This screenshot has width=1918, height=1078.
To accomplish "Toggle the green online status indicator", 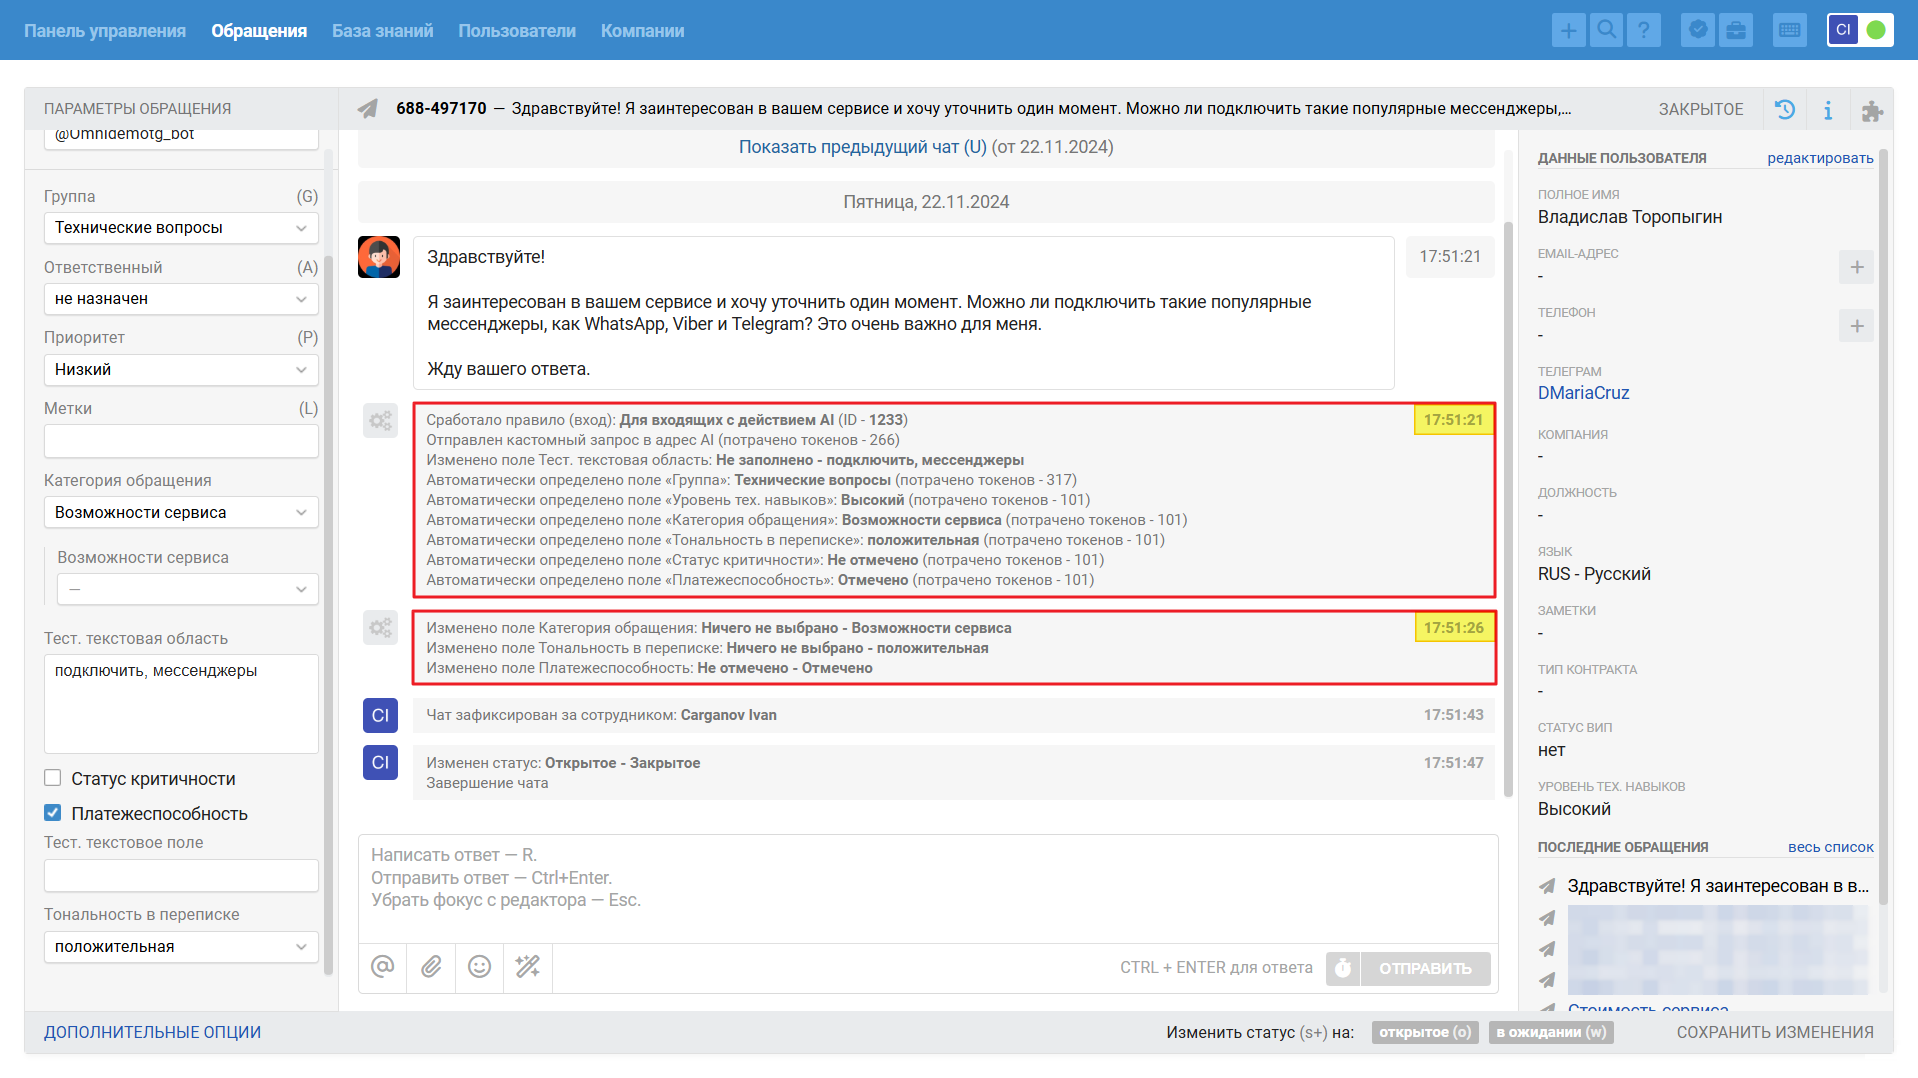I will (1876, 30).
